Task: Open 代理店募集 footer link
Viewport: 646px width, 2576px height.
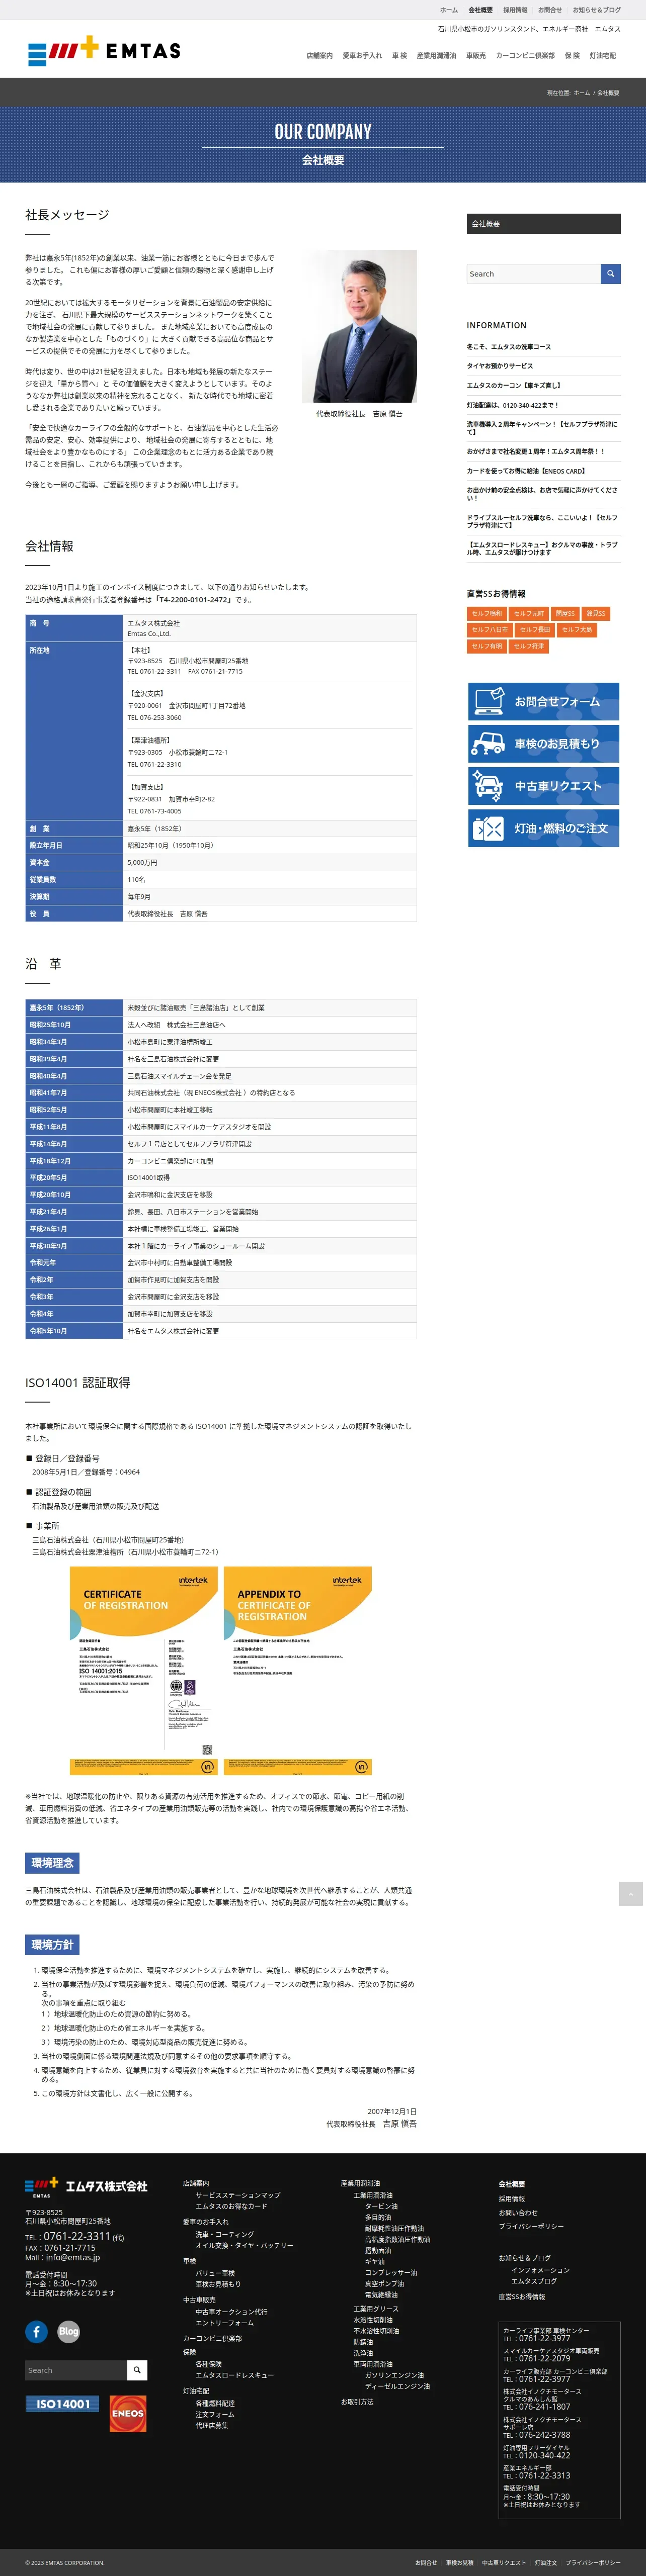Action: (x=212, y=2425)
